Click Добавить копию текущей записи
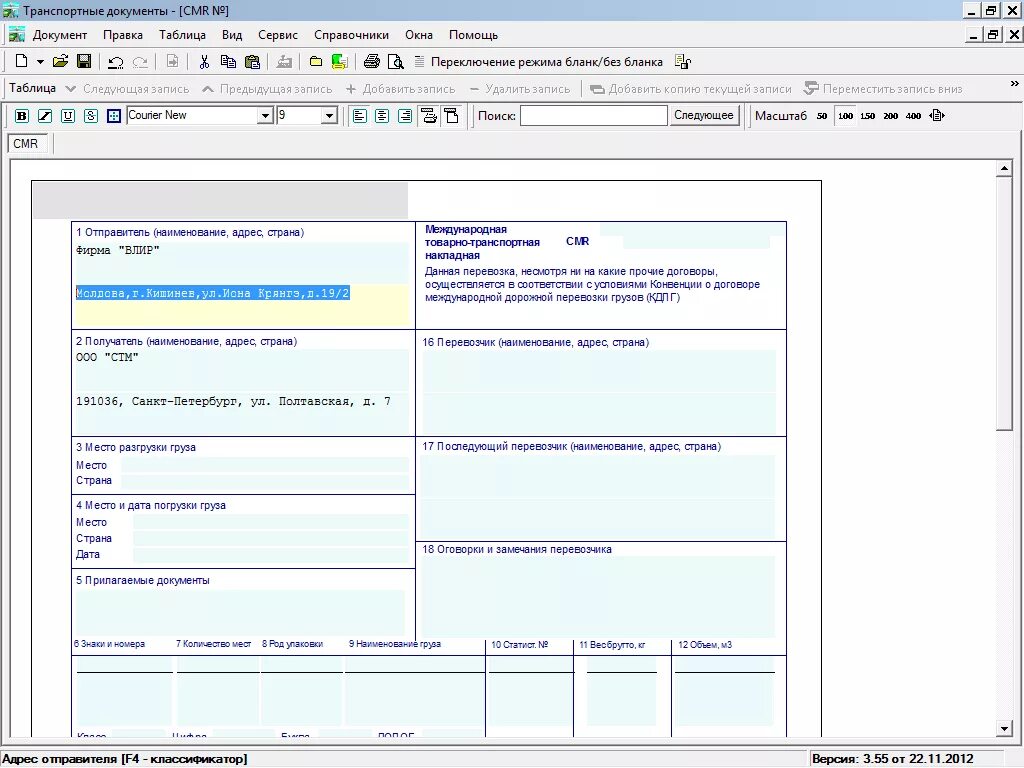This screenshot has width=1024, height=768. tap(690, 89)
